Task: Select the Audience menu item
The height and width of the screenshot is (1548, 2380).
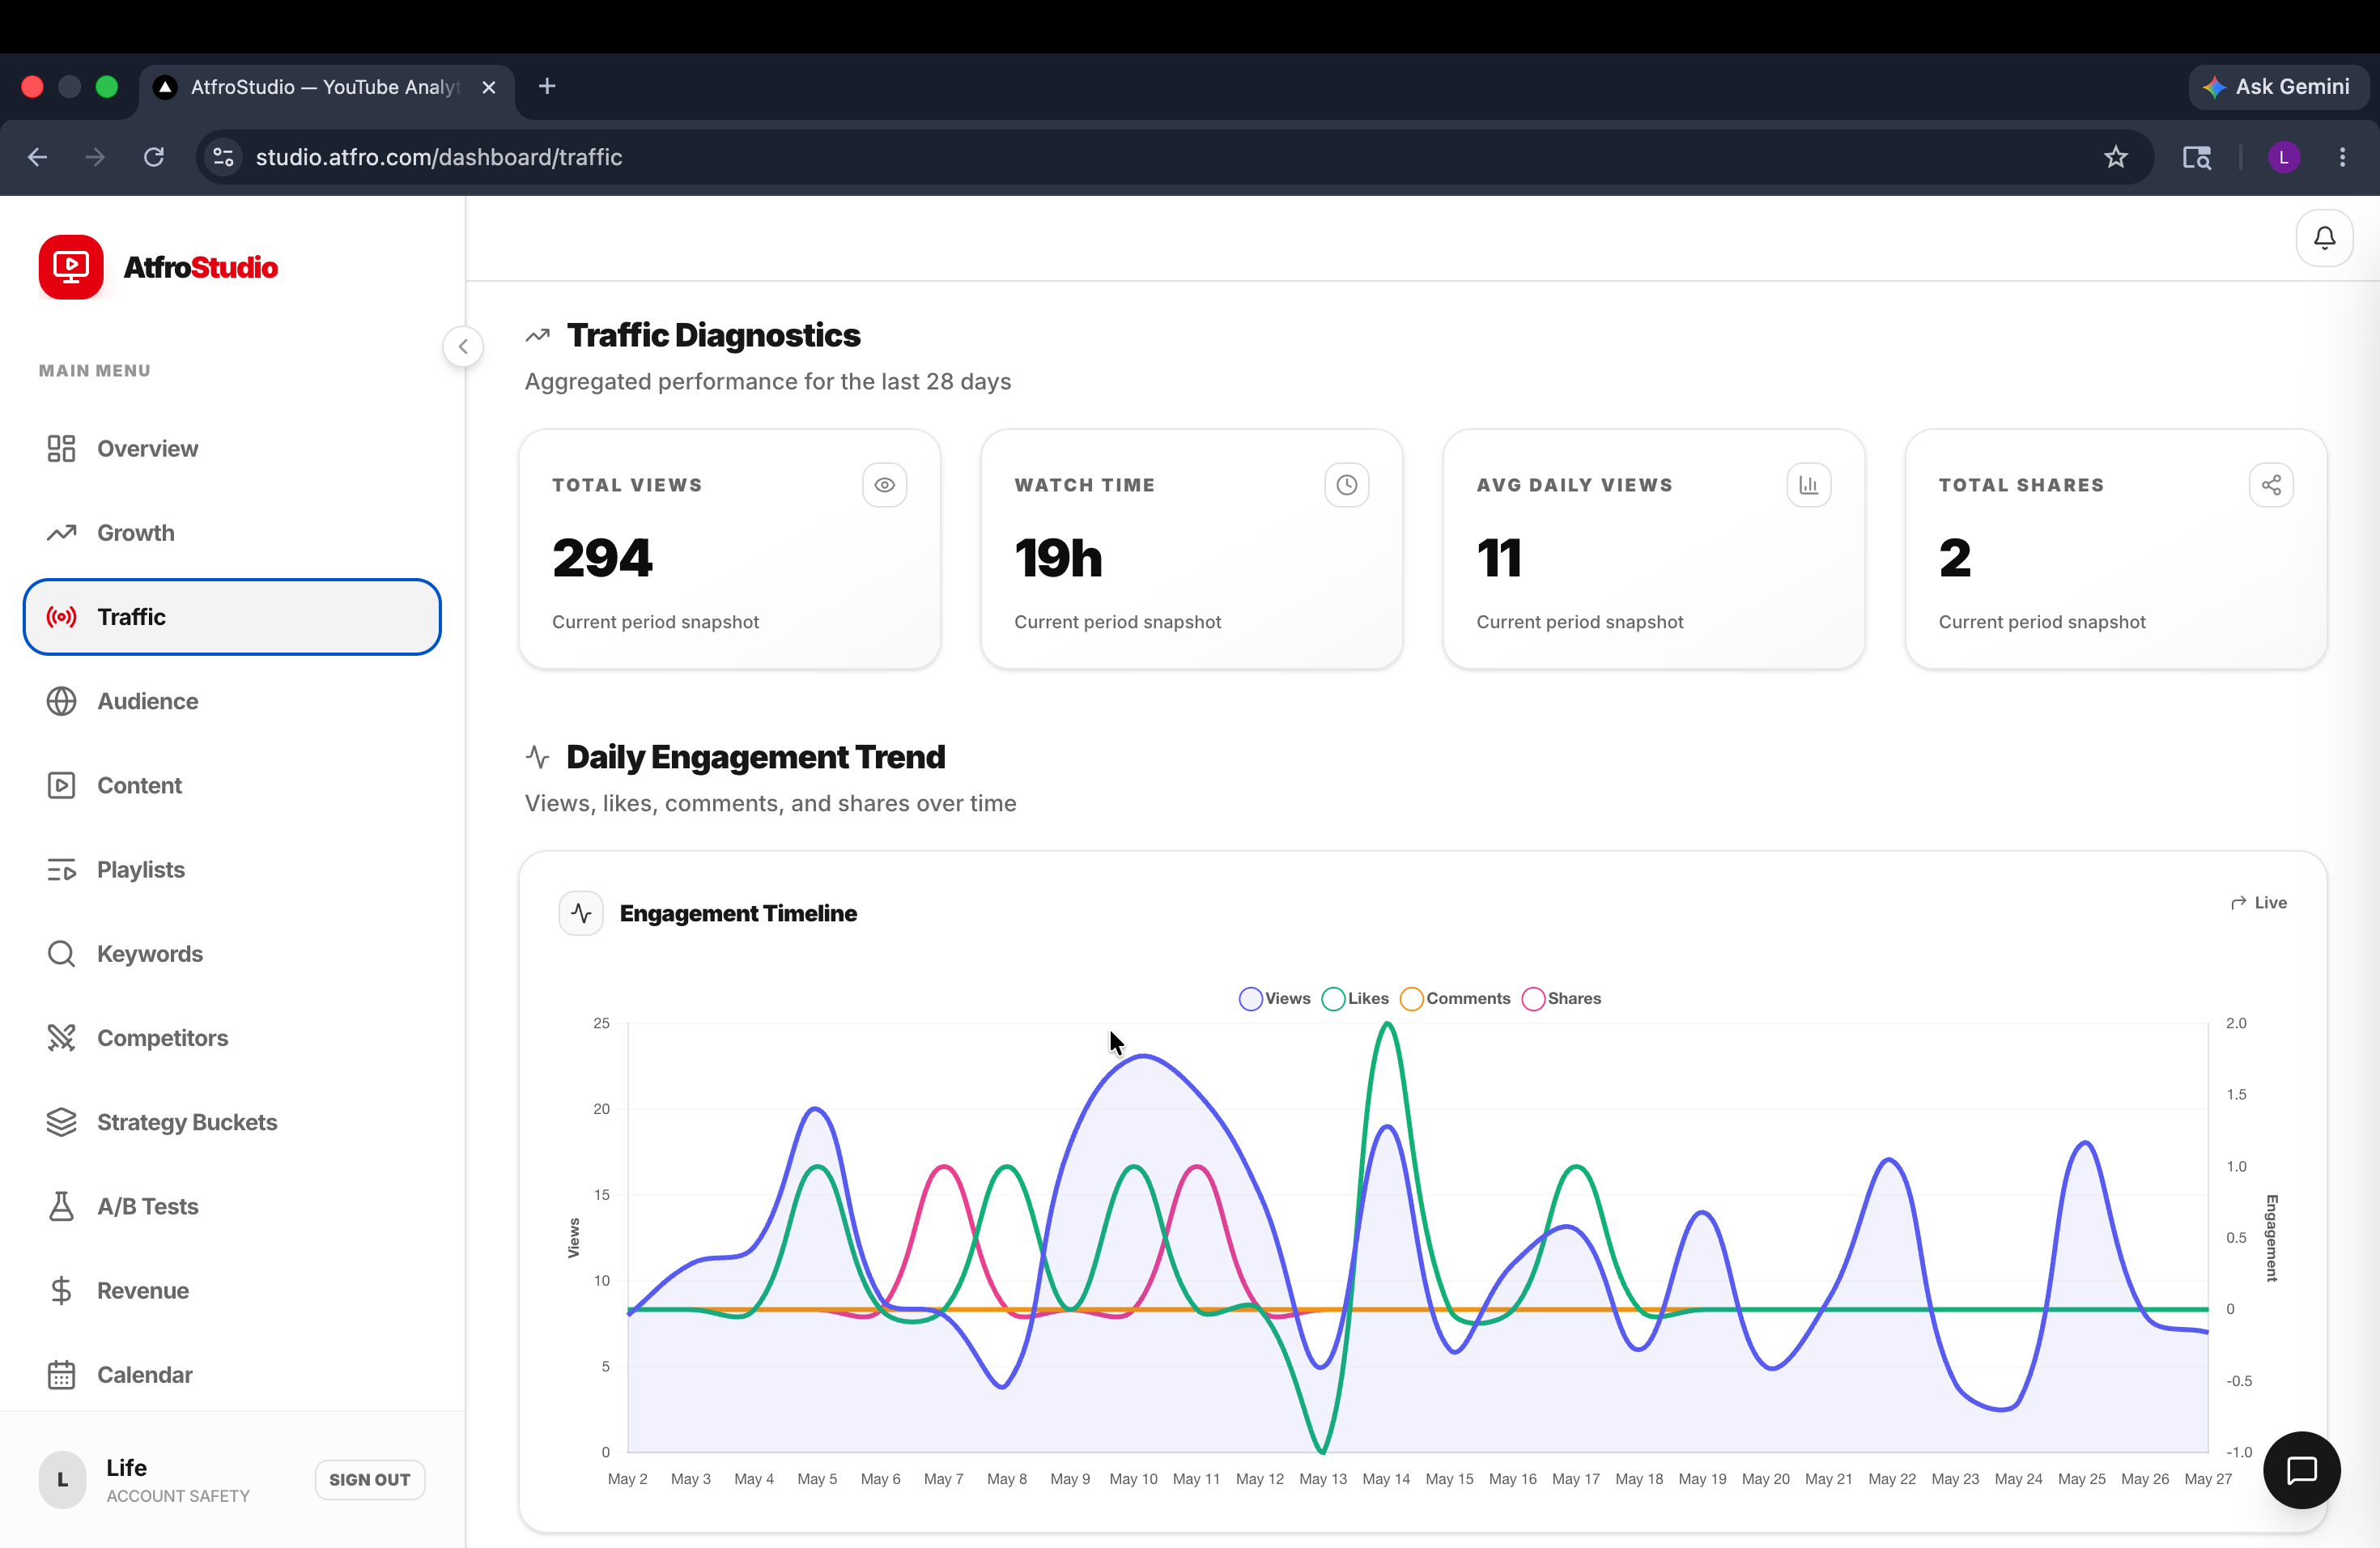Action: coord(232,701)
